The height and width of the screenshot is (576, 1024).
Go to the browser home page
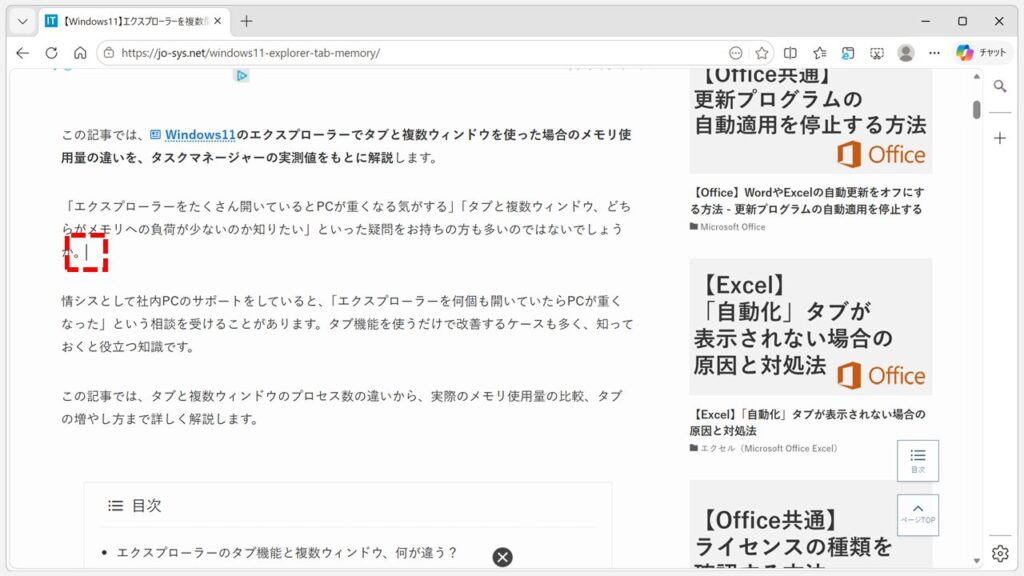click(80, 53)
